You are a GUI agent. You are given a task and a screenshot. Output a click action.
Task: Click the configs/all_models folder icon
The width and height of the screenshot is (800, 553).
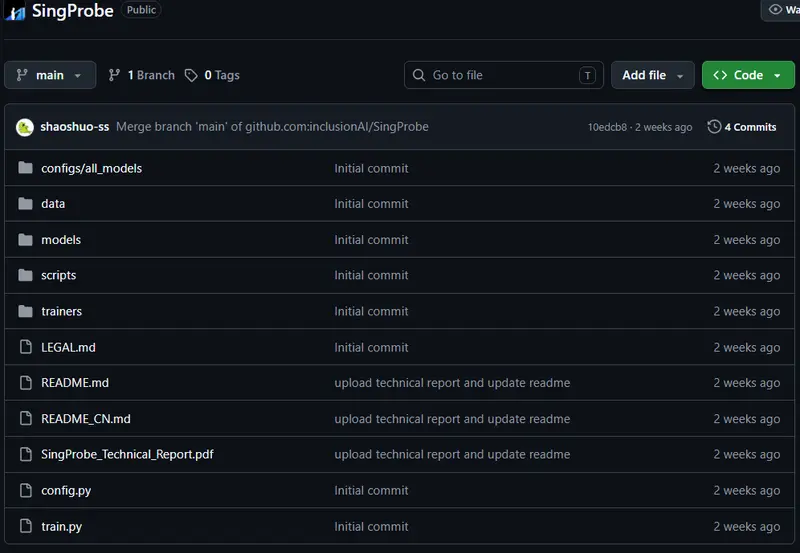click(26, 168)
